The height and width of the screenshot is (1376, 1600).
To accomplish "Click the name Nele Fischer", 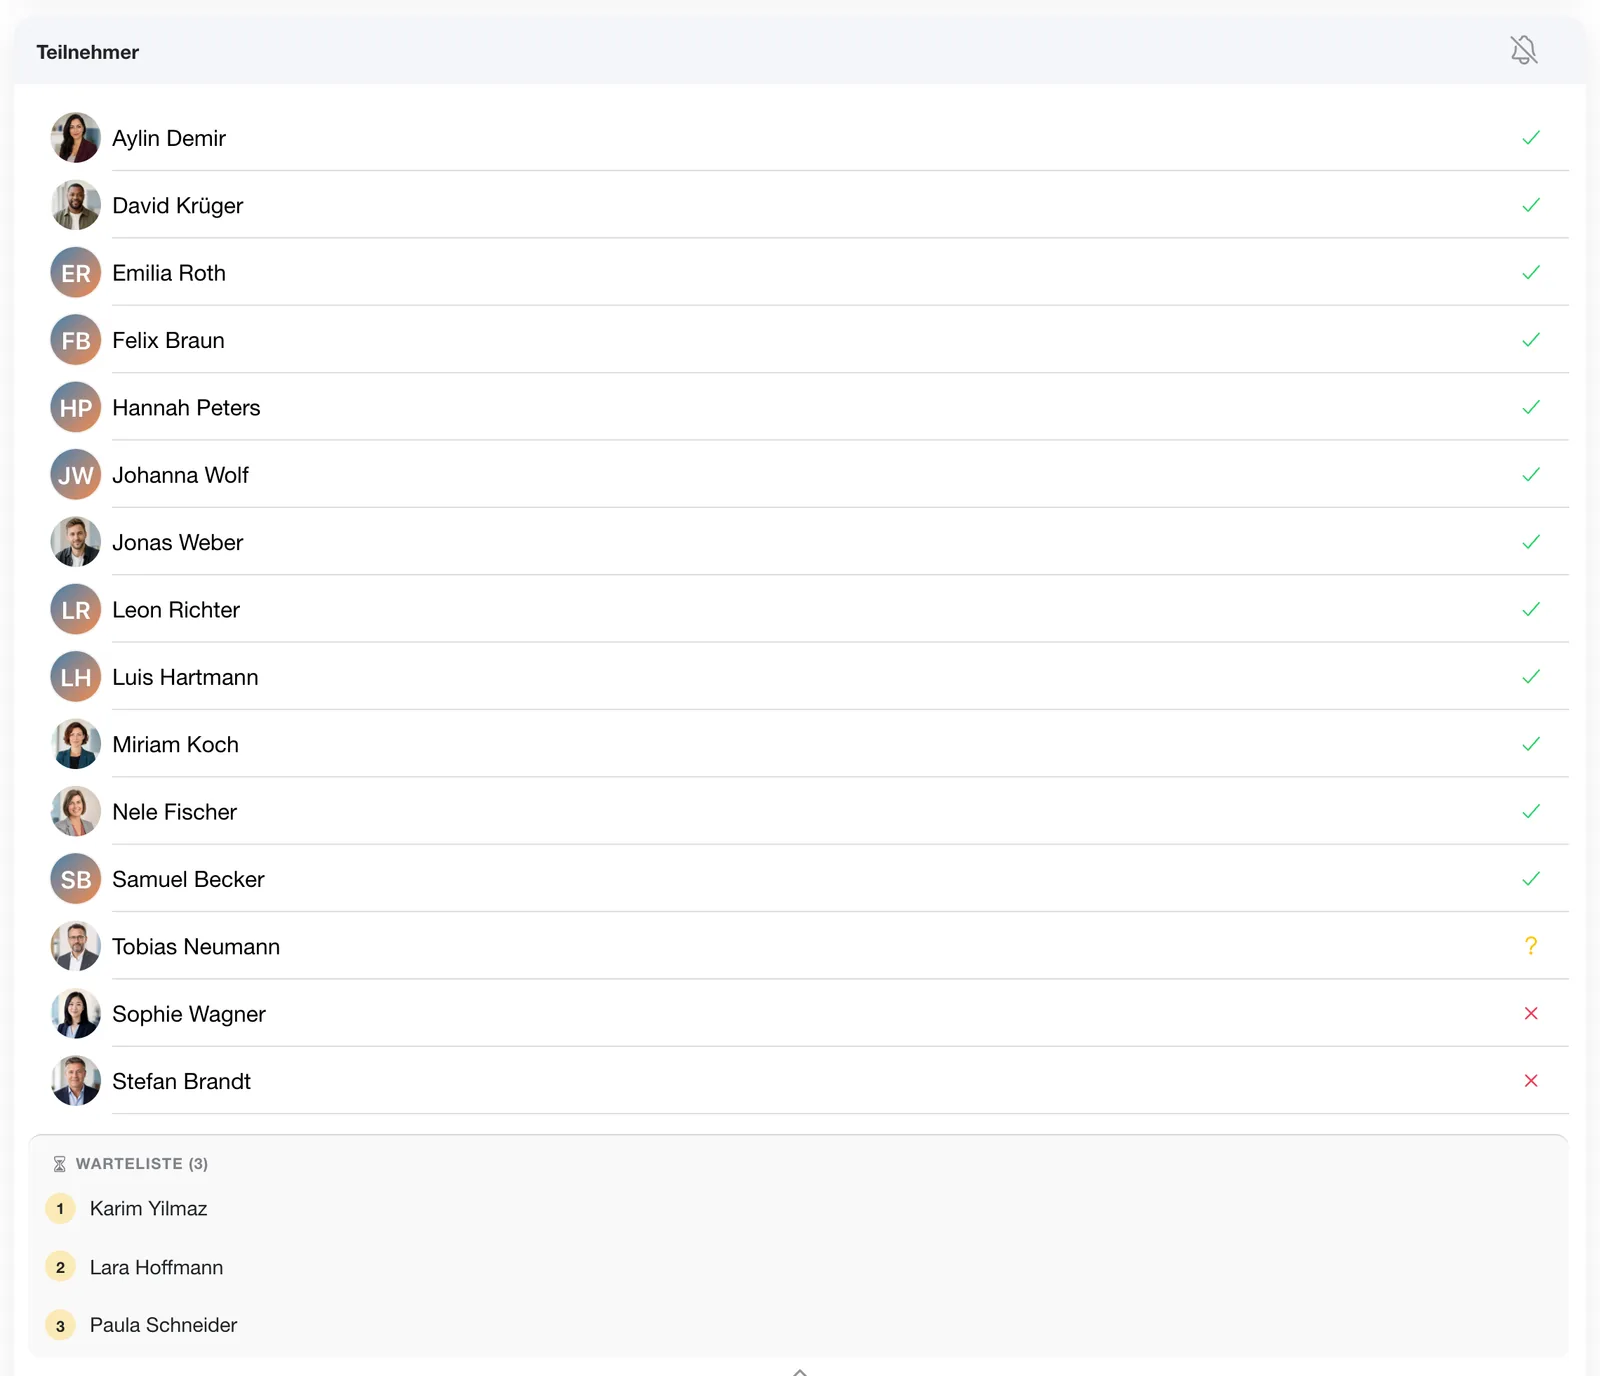I will [174, 812].
